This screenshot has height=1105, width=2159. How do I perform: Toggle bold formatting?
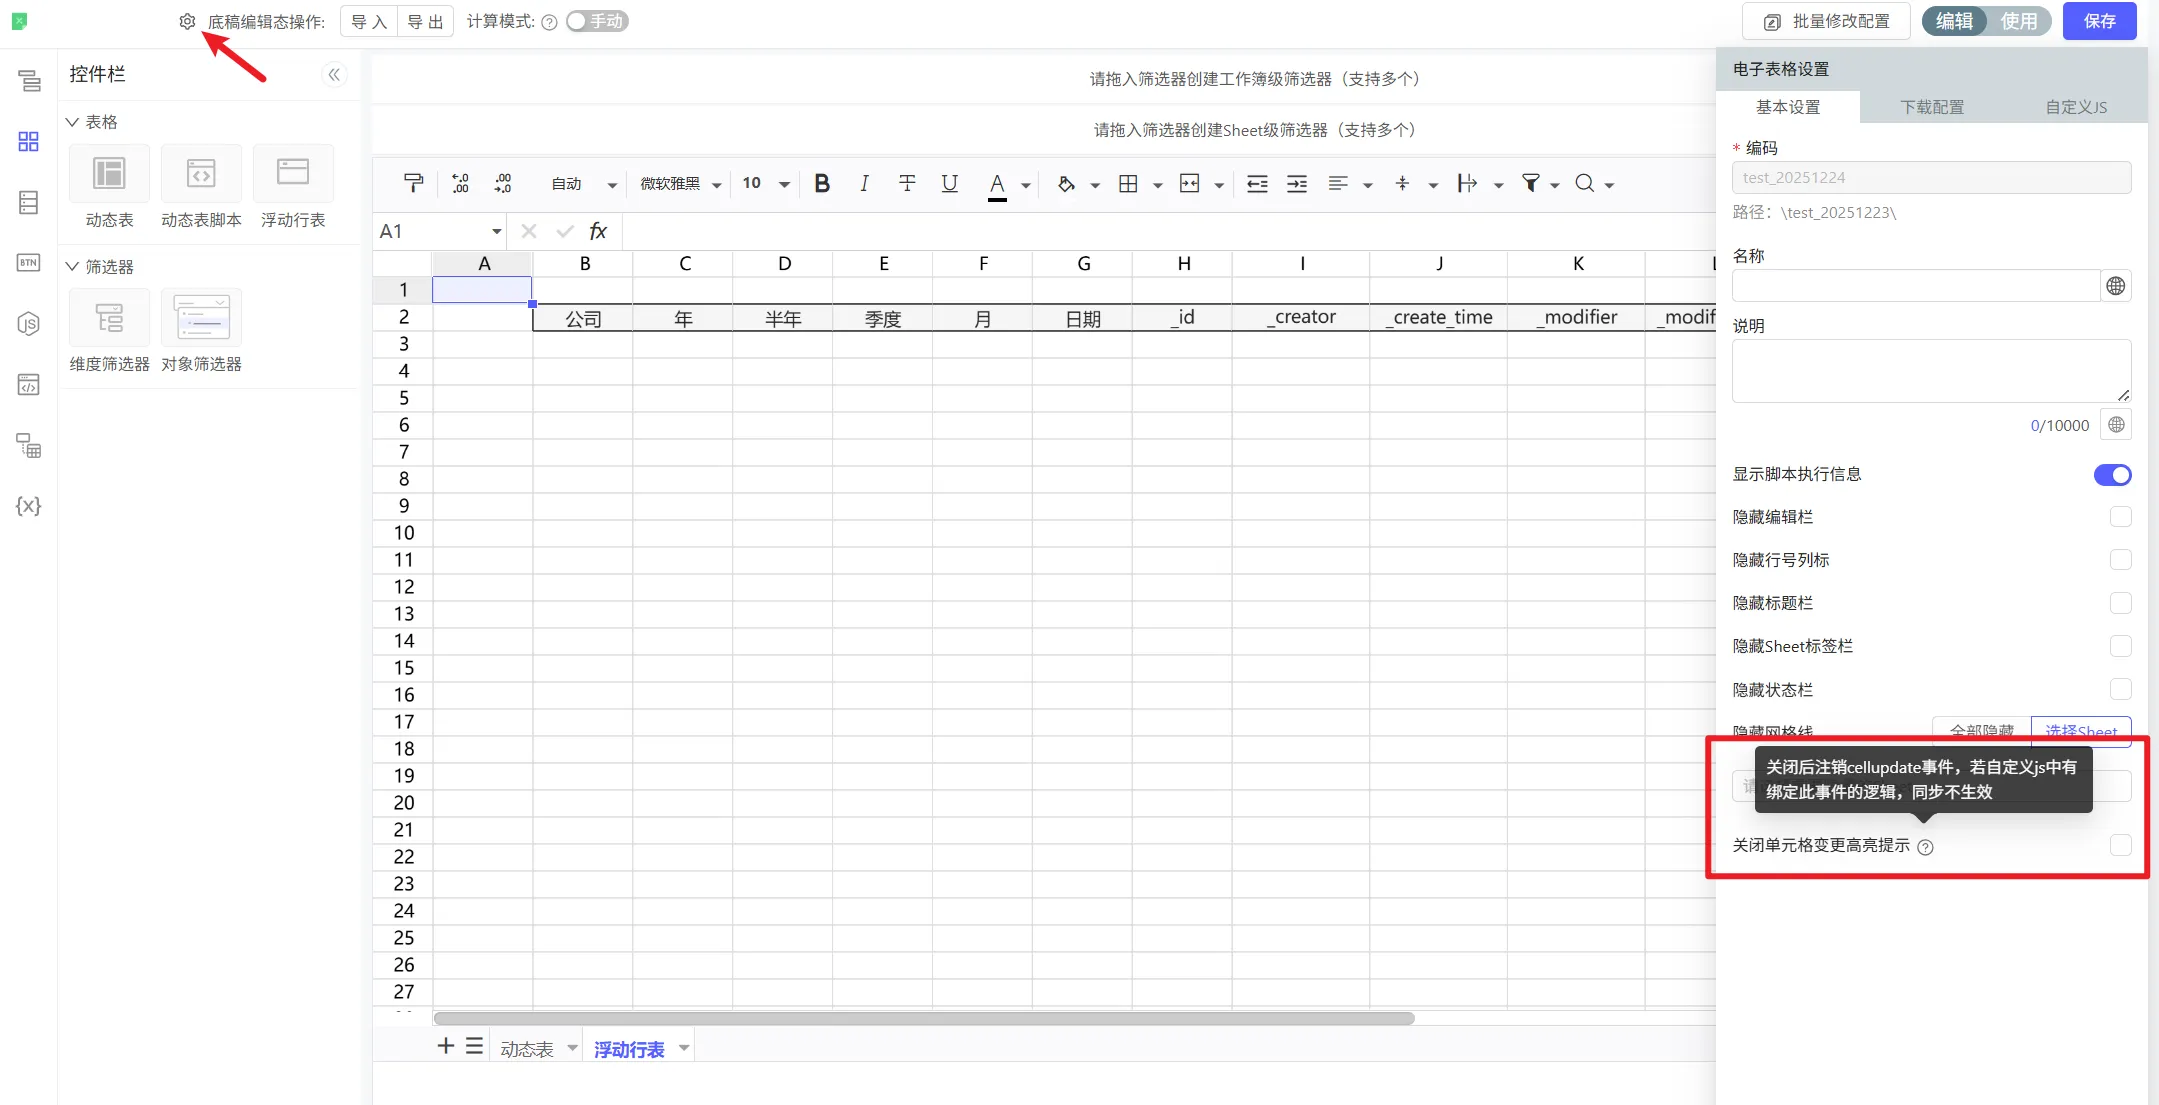click(822, 183)
